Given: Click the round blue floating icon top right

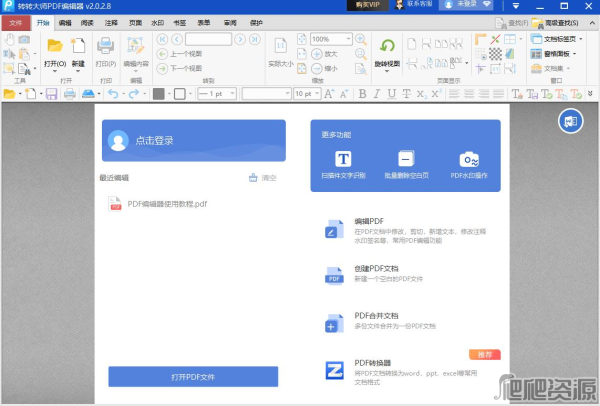Looking at the screenshot, I should 570,121.
